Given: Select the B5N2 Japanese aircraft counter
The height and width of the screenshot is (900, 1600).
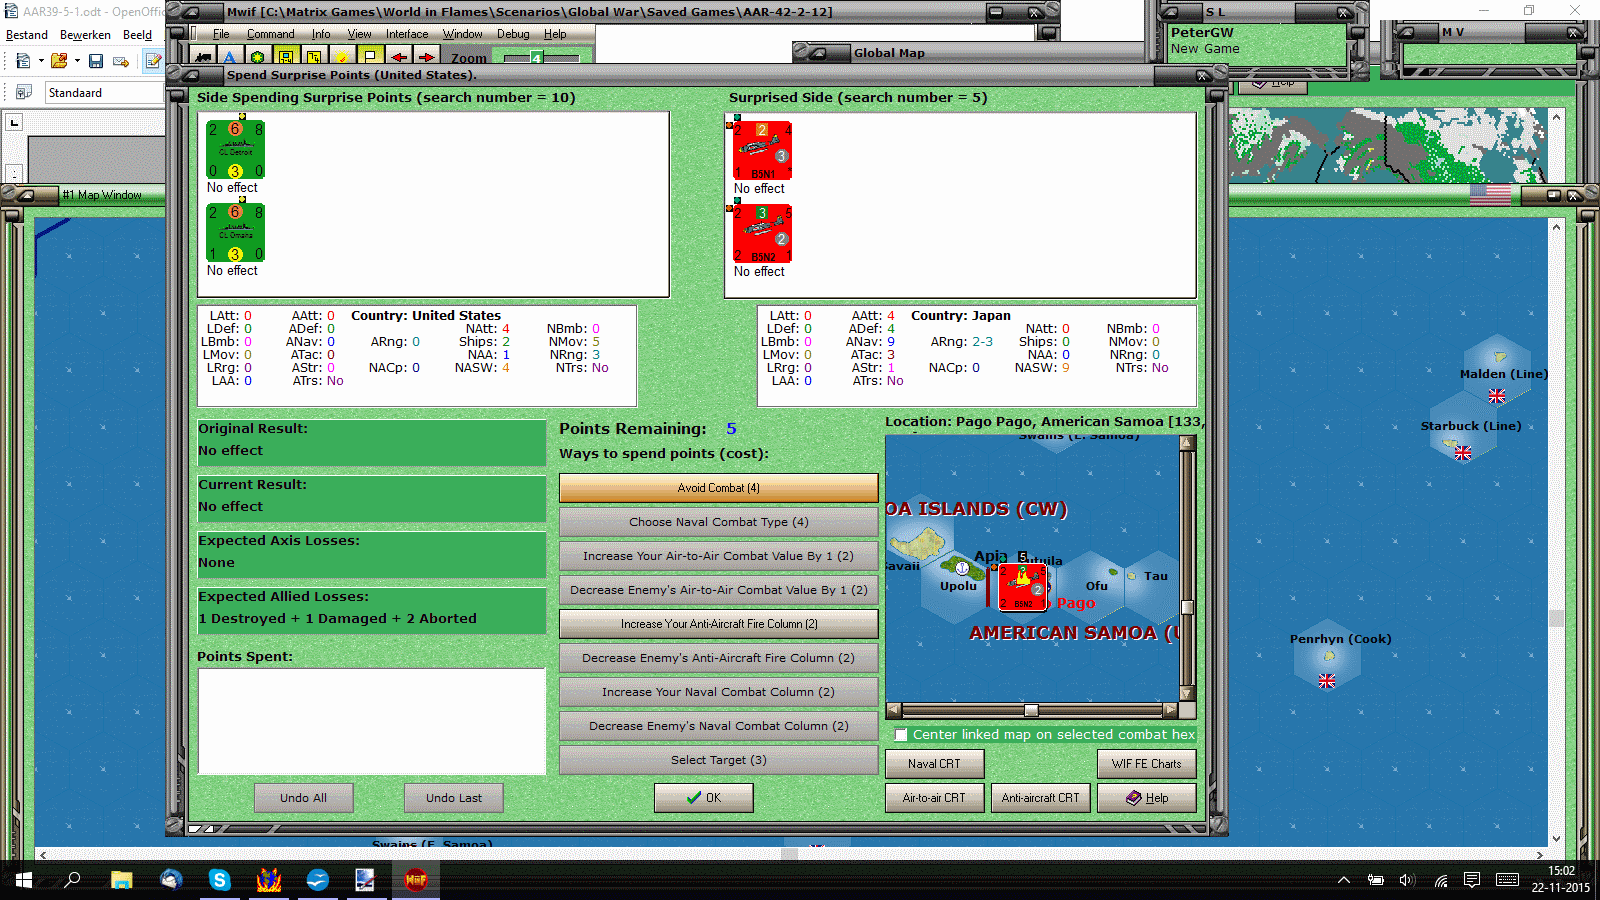Looking at the screenshot, I should 762,234.
